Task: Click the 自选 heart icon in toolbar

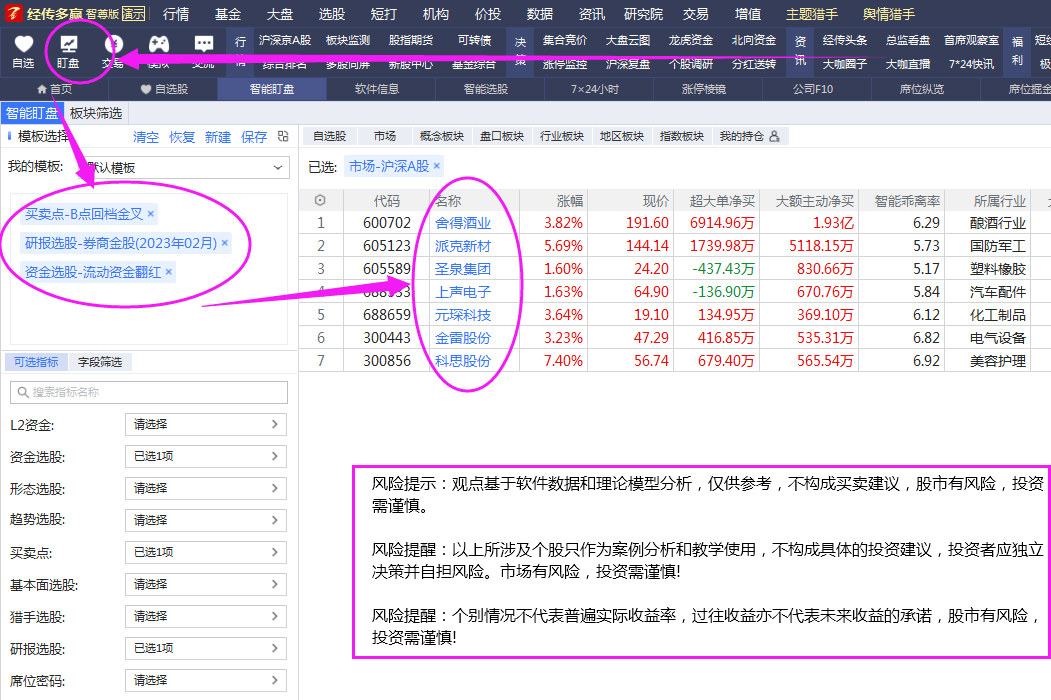Action: coord(23,44)
